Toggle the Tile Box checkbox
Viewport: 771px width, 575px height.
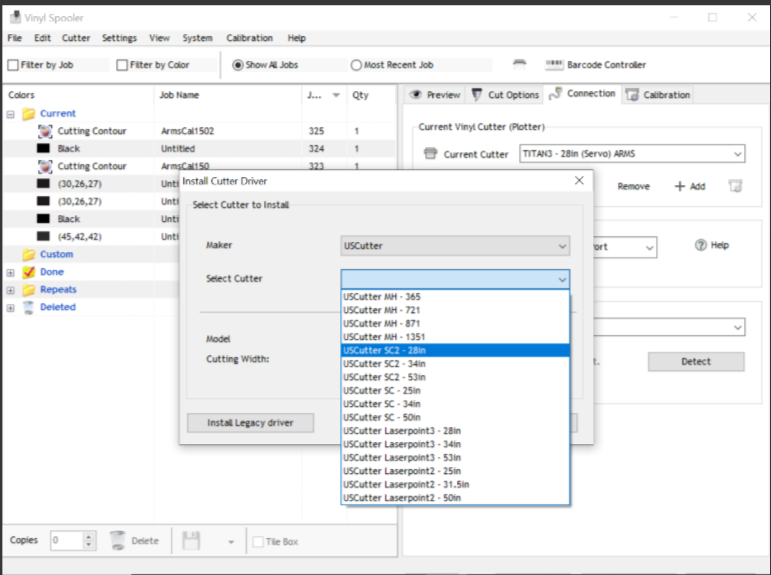[258, 542]
